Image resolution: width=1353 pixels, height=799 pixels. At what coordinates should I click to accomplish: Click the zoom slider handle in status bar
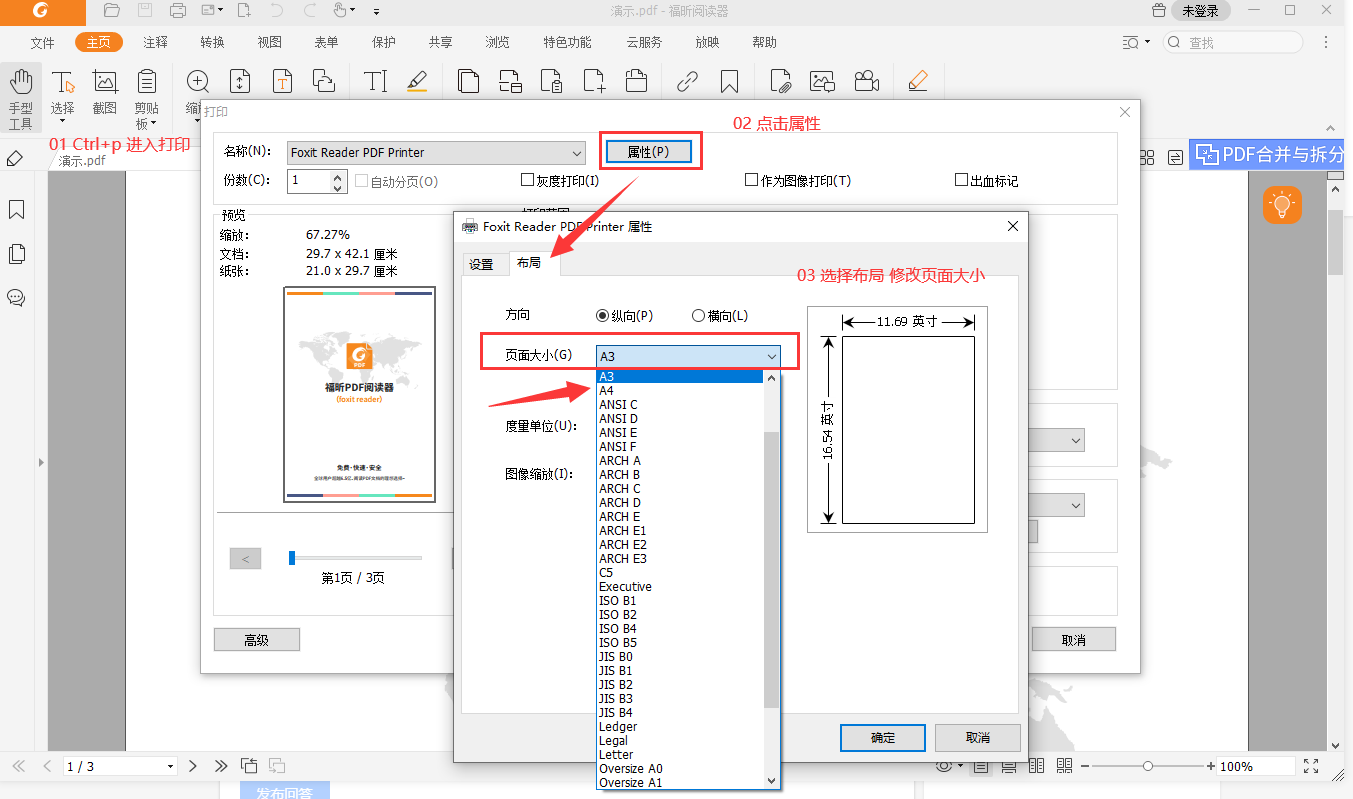point(1148,766)
